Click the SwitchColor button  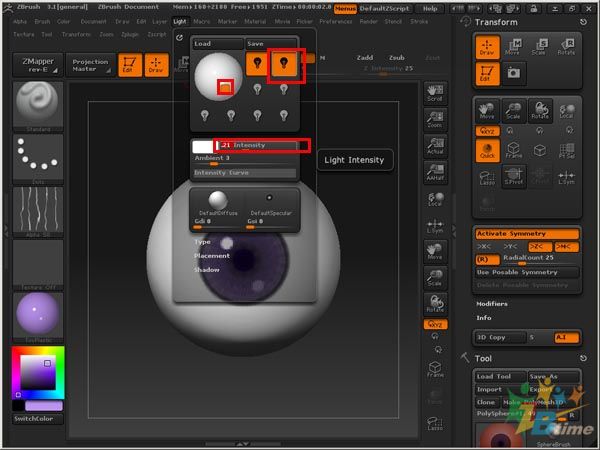pyautogui.click(x=38, y=419)
